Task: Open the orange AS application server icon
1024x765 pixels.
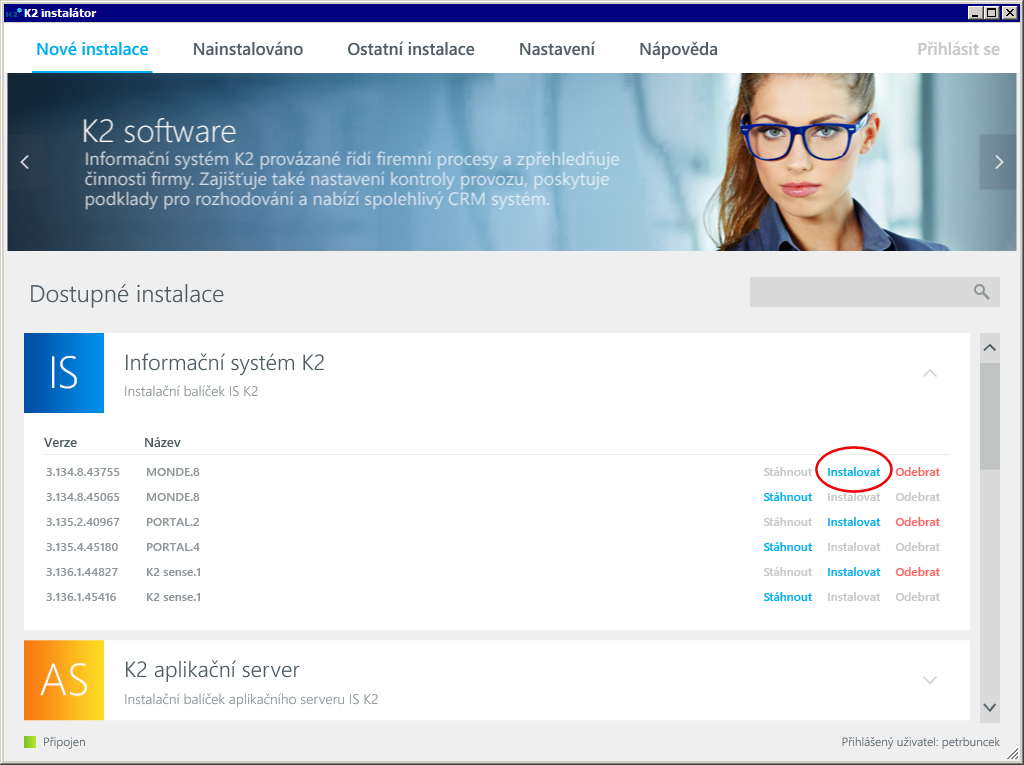Action: pos(64,680)
